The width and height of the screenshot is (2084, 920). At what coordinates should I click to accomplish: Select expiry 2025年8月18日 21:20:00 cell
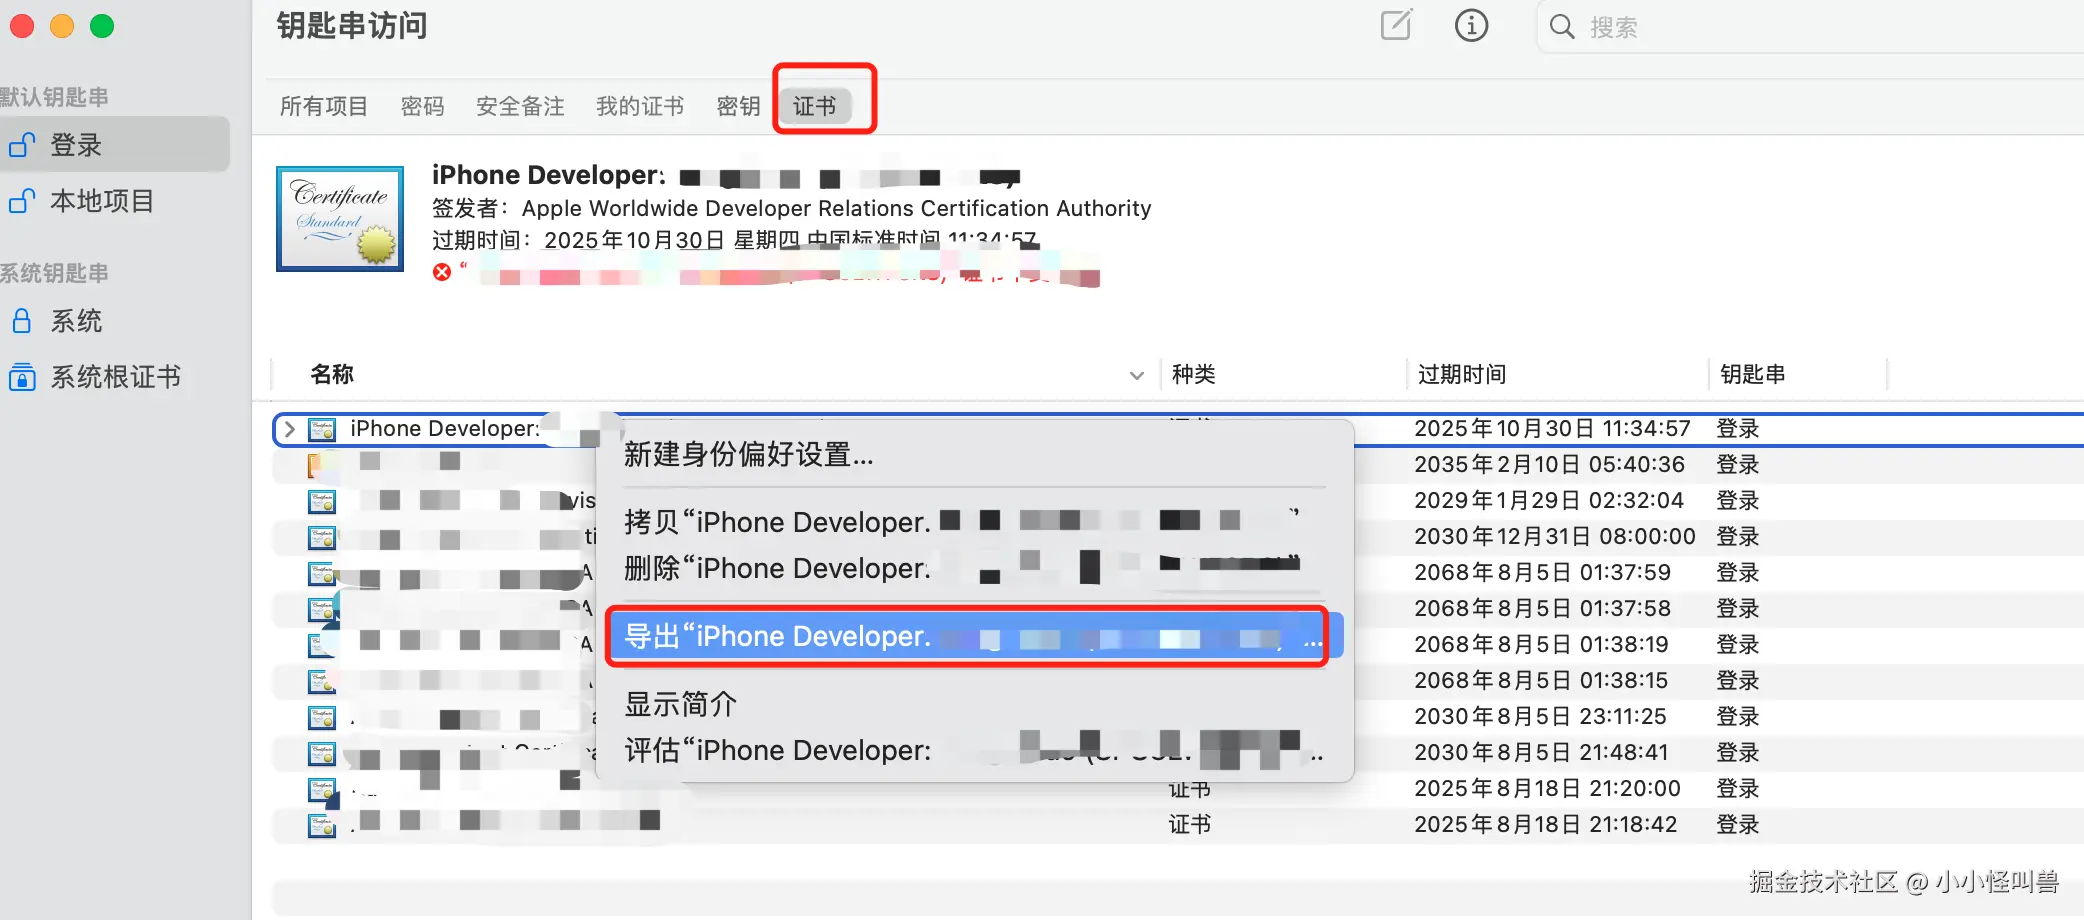1547,789
